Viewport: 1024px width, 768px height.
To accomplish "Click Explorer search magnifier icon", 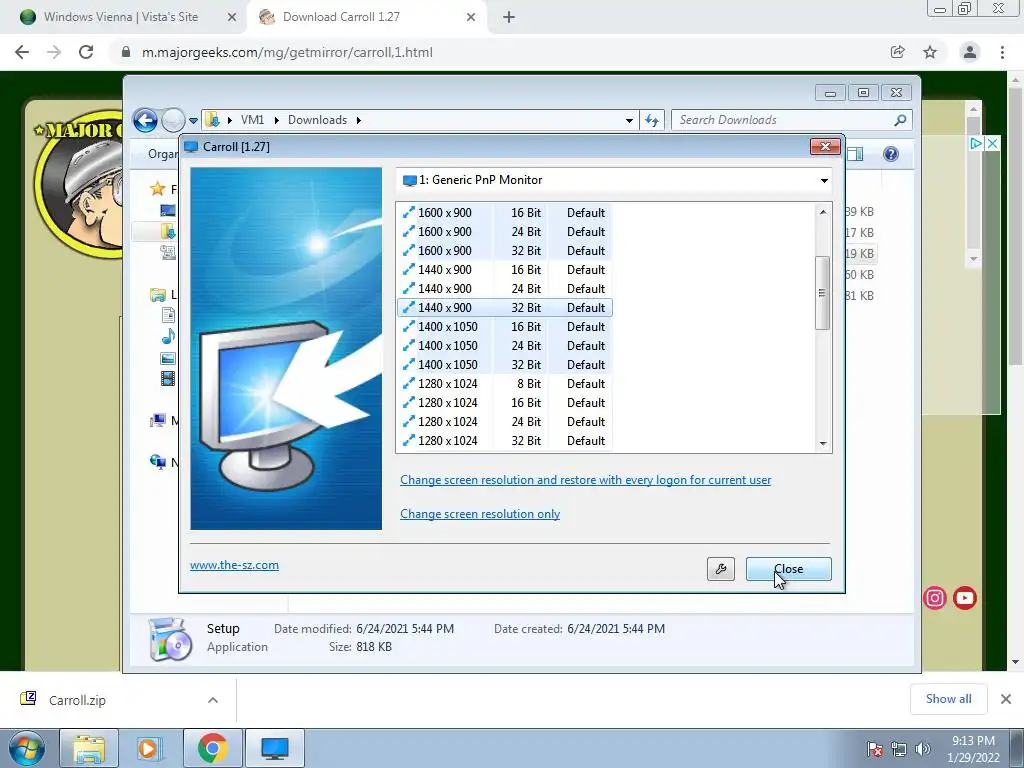I will click(901, 120).
